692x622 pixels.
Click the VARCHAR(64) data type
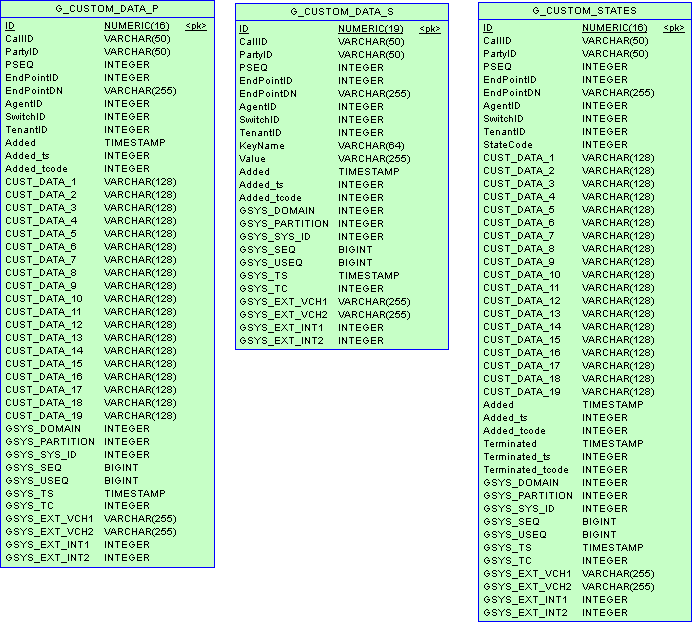tap(371, 146)
